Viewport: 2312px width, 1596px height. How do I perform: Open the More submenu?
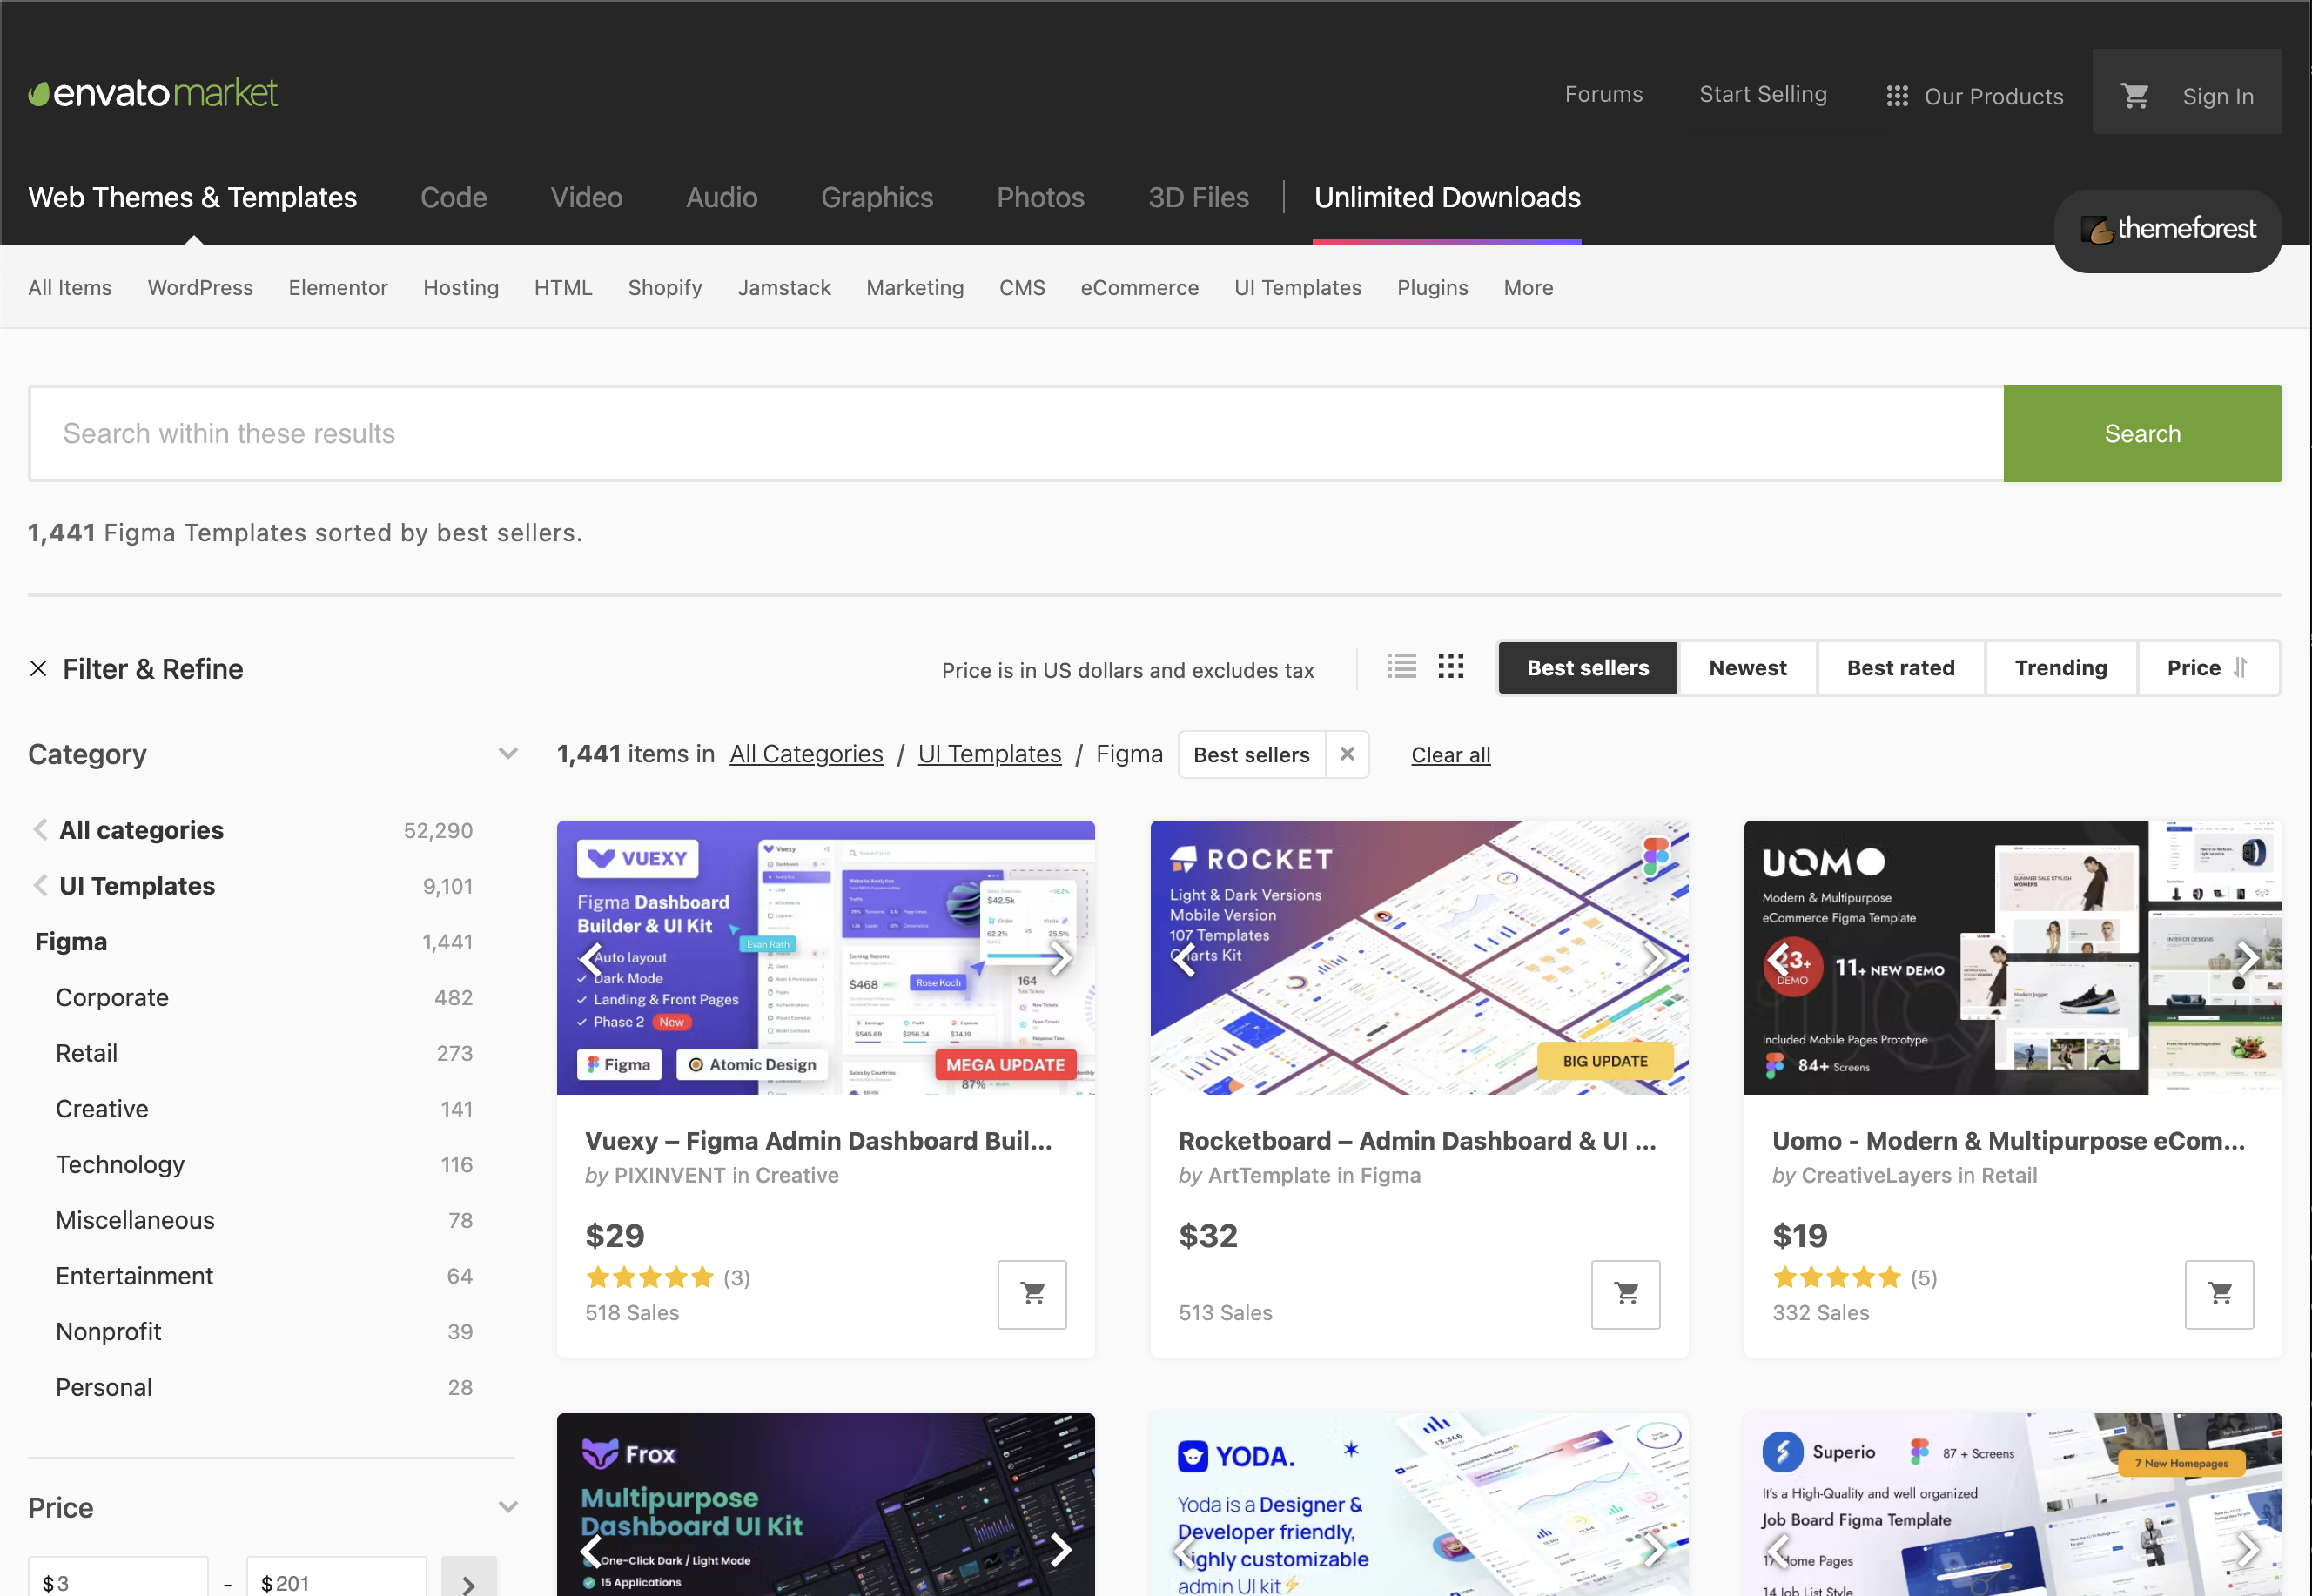1528,288
